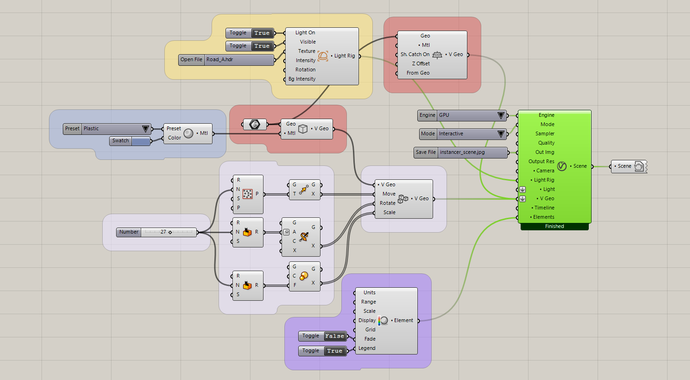Click the flatten icon on renderer V Geo input

pyautogui.click(x=522, y=199)
